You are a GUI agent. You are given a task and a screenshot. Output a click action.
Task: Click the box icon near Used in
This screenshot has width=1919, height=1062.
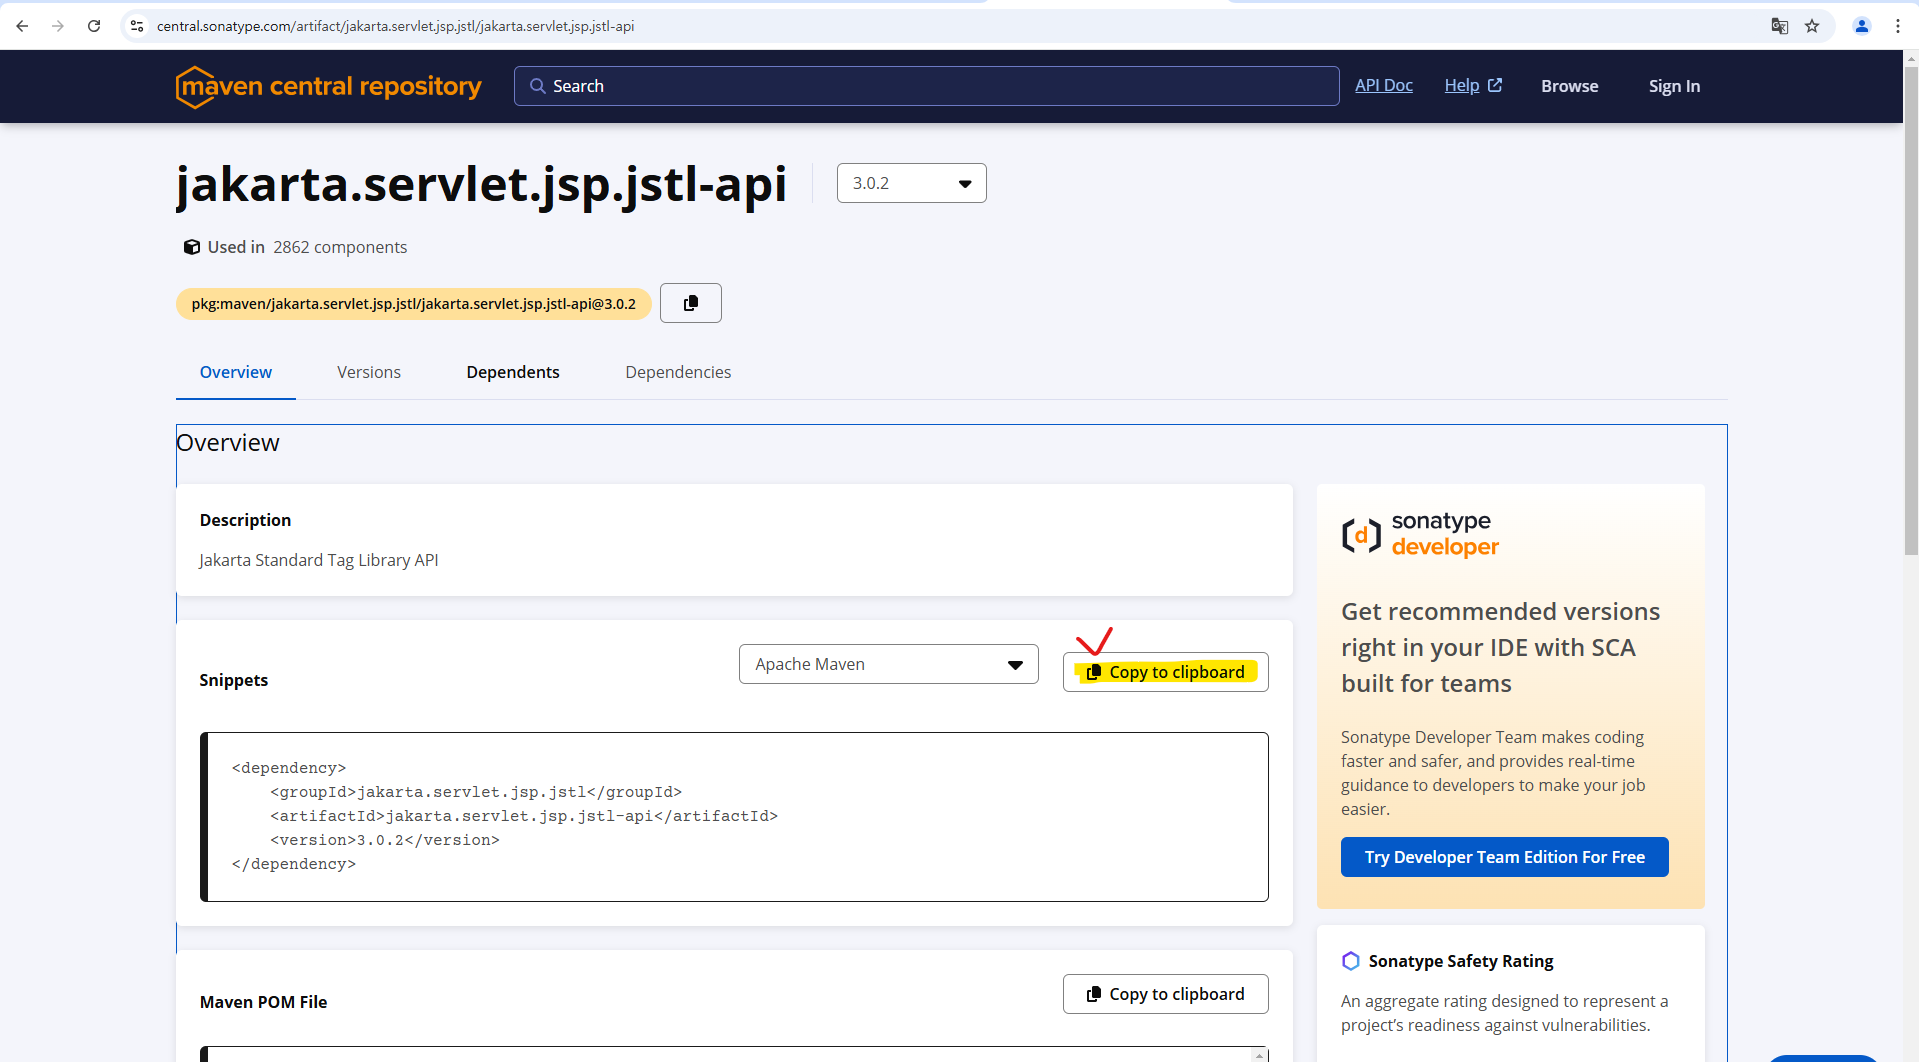191,247
